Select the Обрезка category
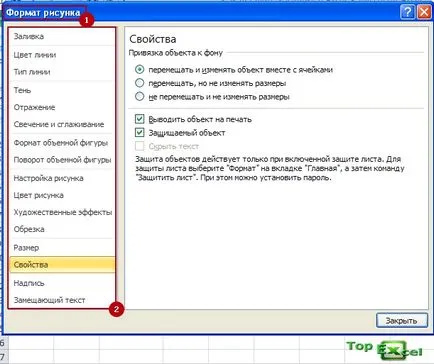Screen dimensions: 434x364 point(62,229)
